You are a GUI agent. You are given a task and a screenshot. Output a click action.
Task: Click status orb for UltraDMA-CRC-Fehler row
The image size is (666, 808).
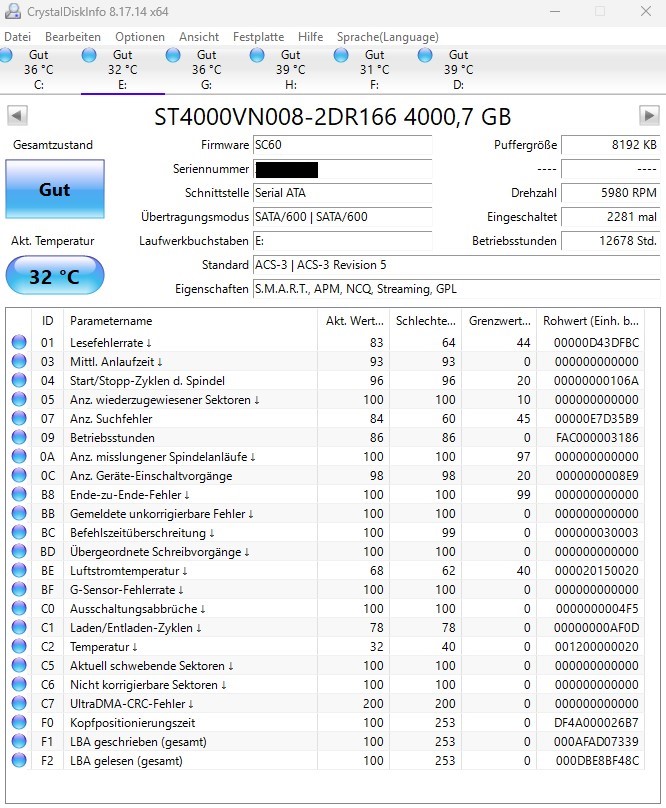[x=19, y=703]
